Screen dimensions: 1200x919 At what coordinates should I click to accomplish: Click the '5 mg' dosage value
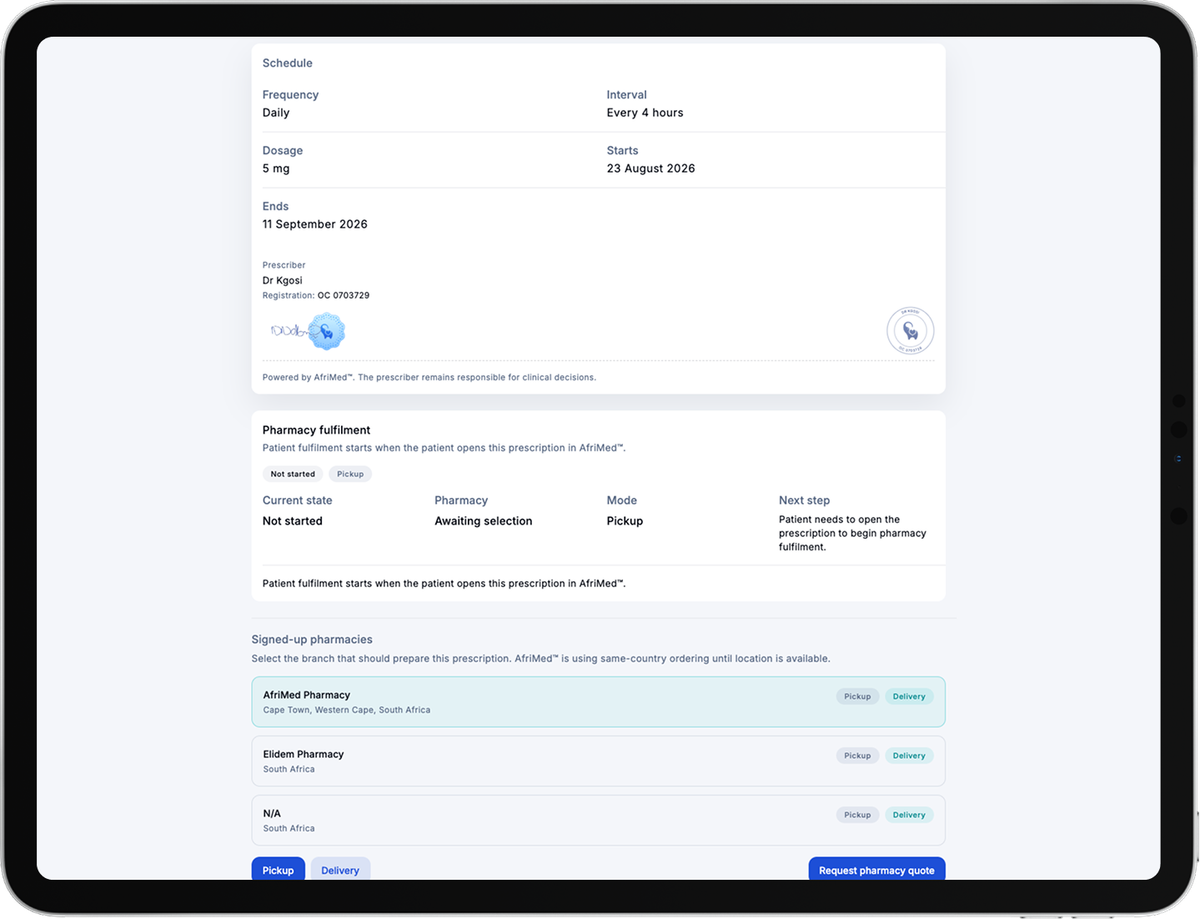pos(276,169)
